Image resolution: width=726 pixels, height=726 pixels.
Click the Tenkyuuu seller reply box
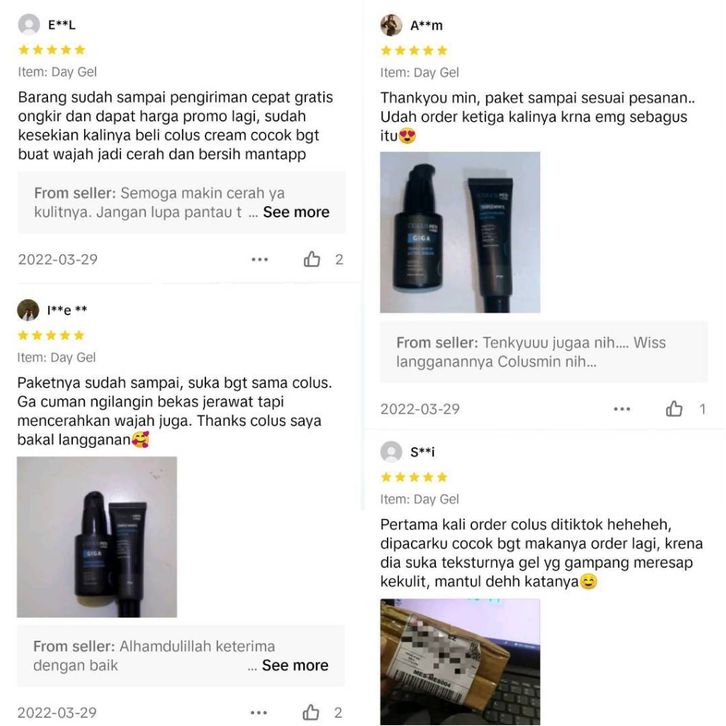pos(544,352)
